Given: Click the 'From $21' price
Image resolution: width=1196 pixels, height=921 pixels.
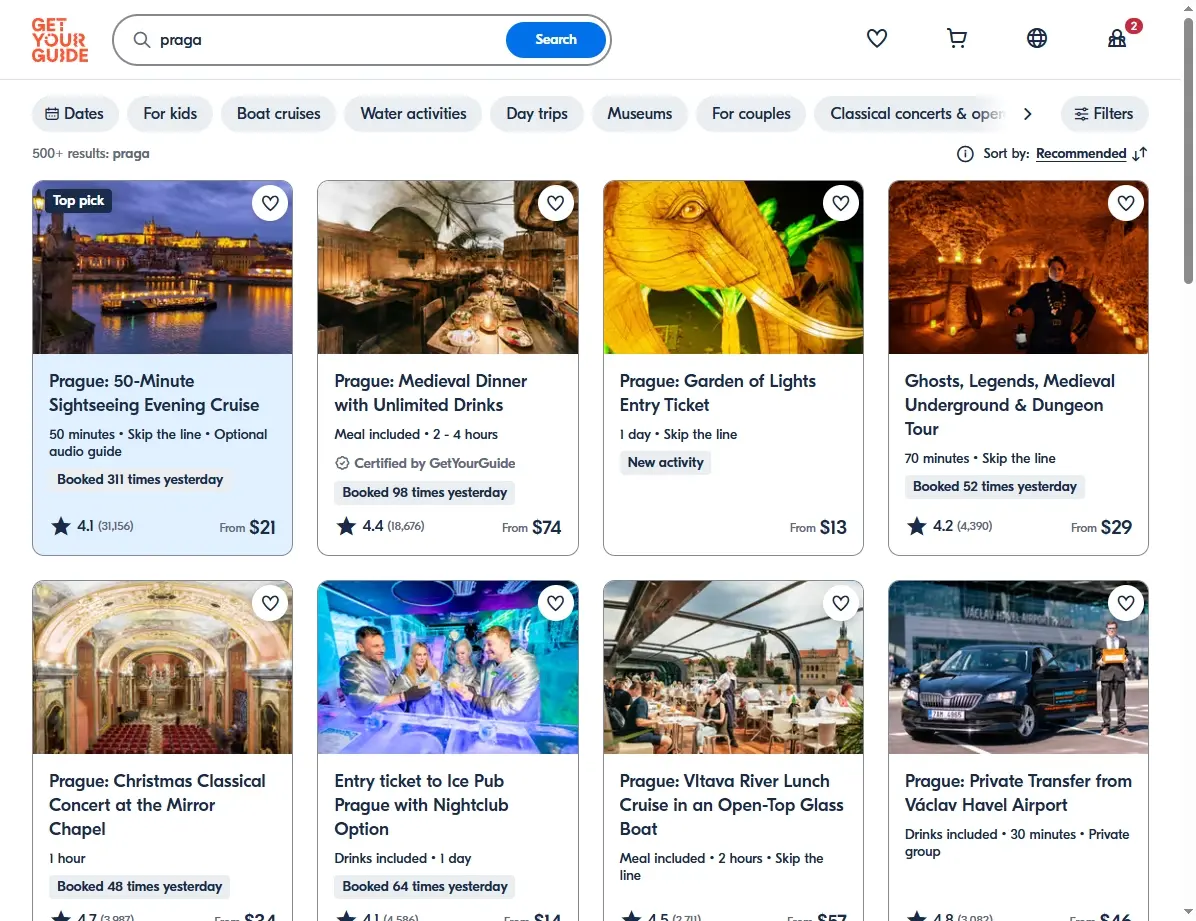Looking at the screenshot, I should pos(247,527).
